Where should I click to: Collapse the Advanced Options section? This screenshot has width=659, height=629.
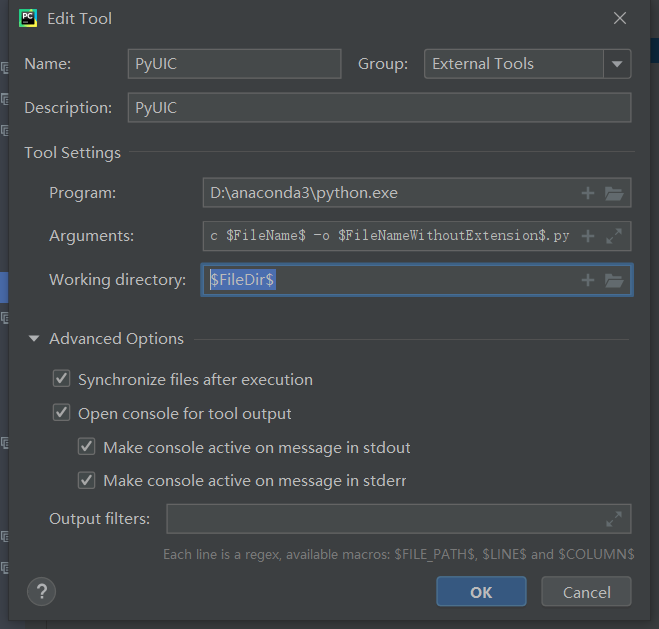point(36,339)
